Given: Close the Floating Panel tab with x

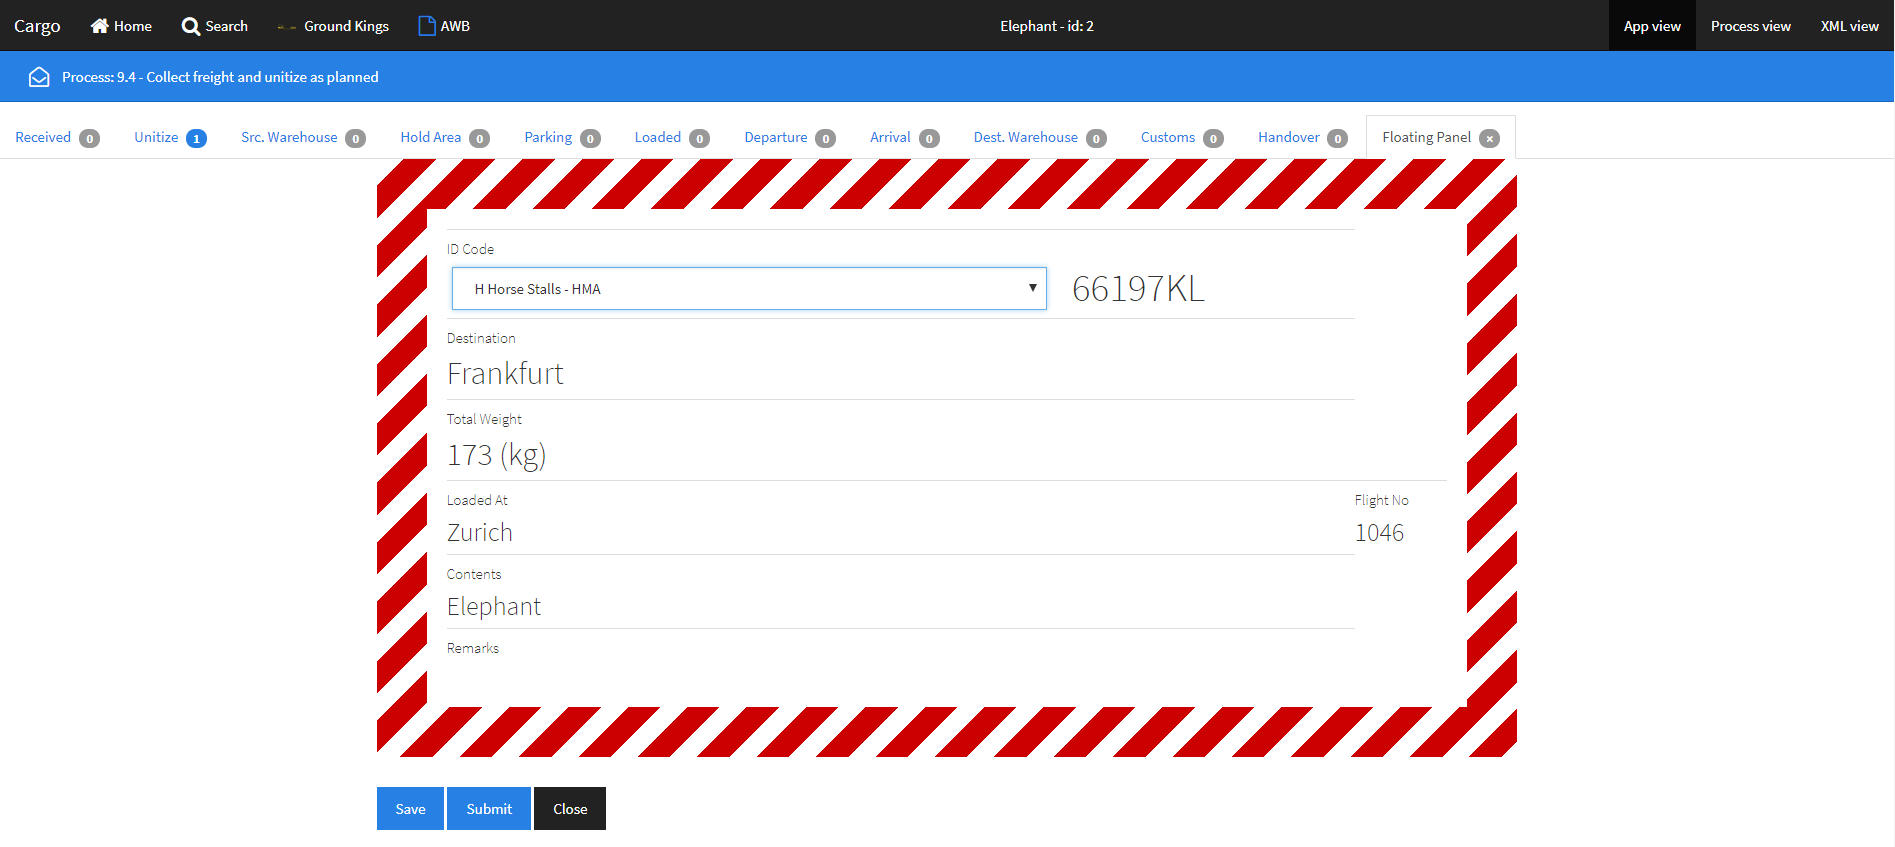Looking at the screenshot, I should (1489, 138).
